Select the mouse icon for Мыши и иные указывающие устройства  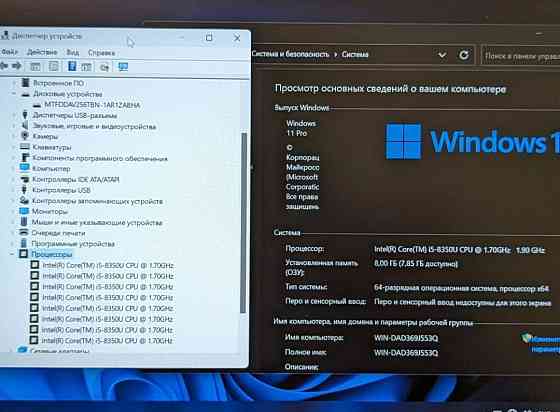pos(24,222)
